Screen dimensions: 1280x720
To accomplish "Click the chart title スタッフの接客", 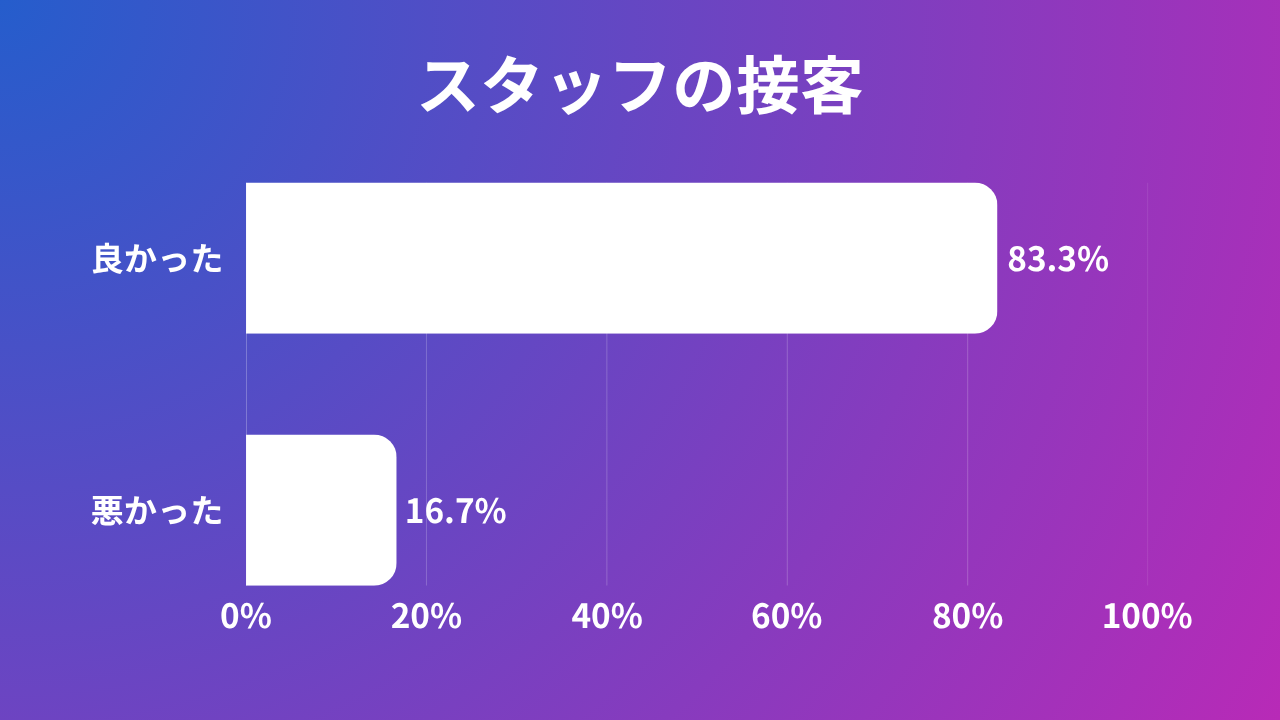I will (x=640, y=88).
